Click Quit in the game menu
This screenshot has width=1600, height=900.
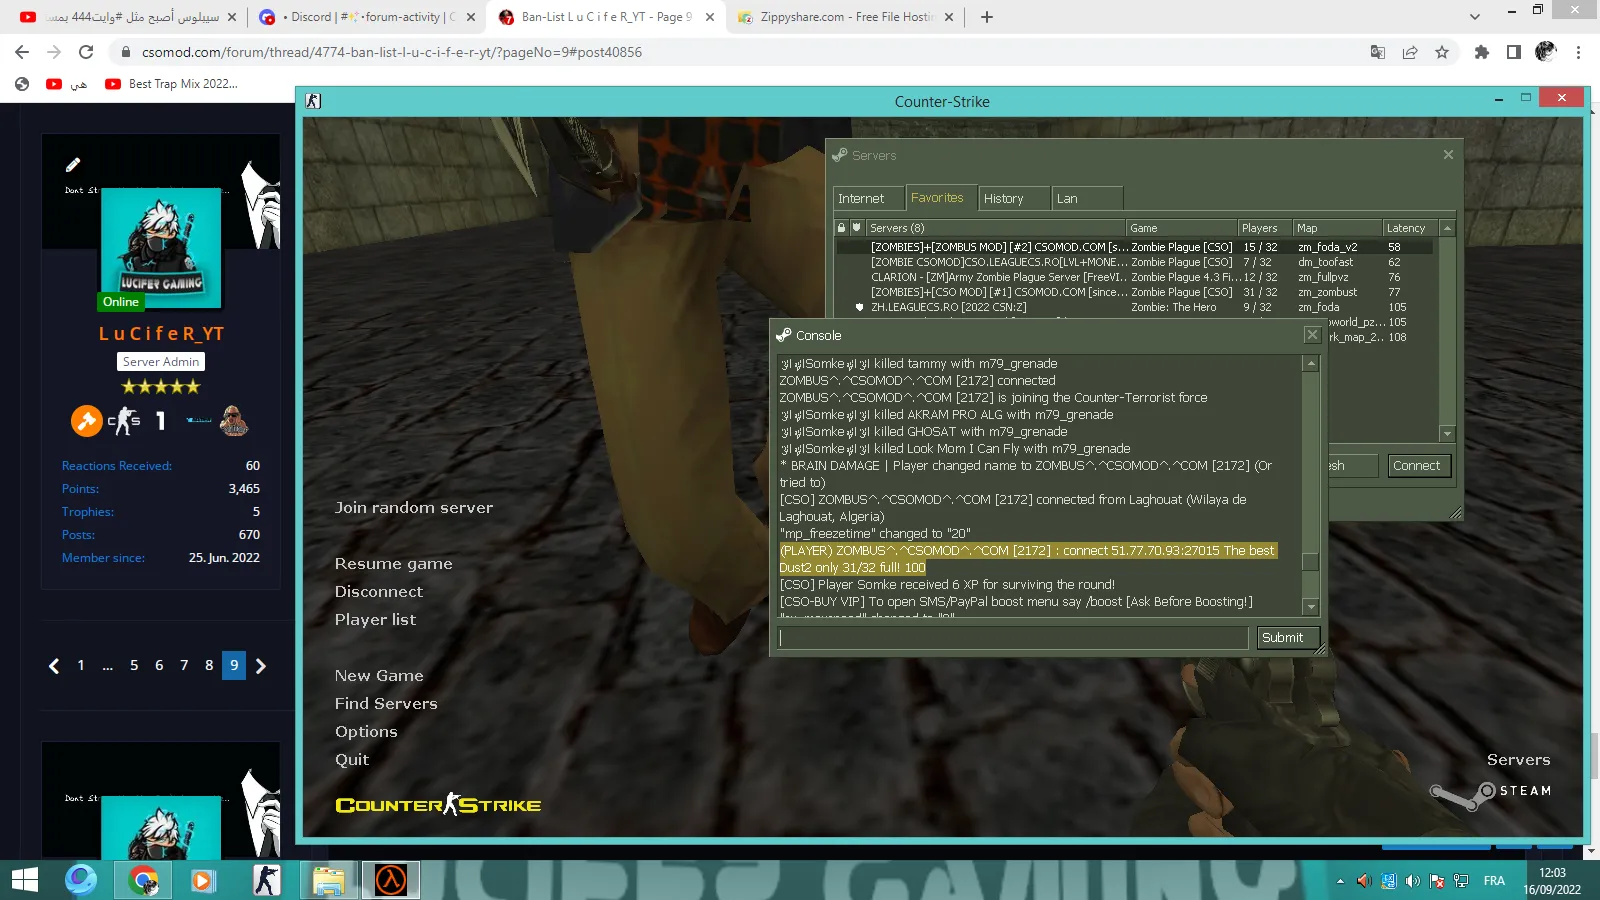tap(352, 760)
